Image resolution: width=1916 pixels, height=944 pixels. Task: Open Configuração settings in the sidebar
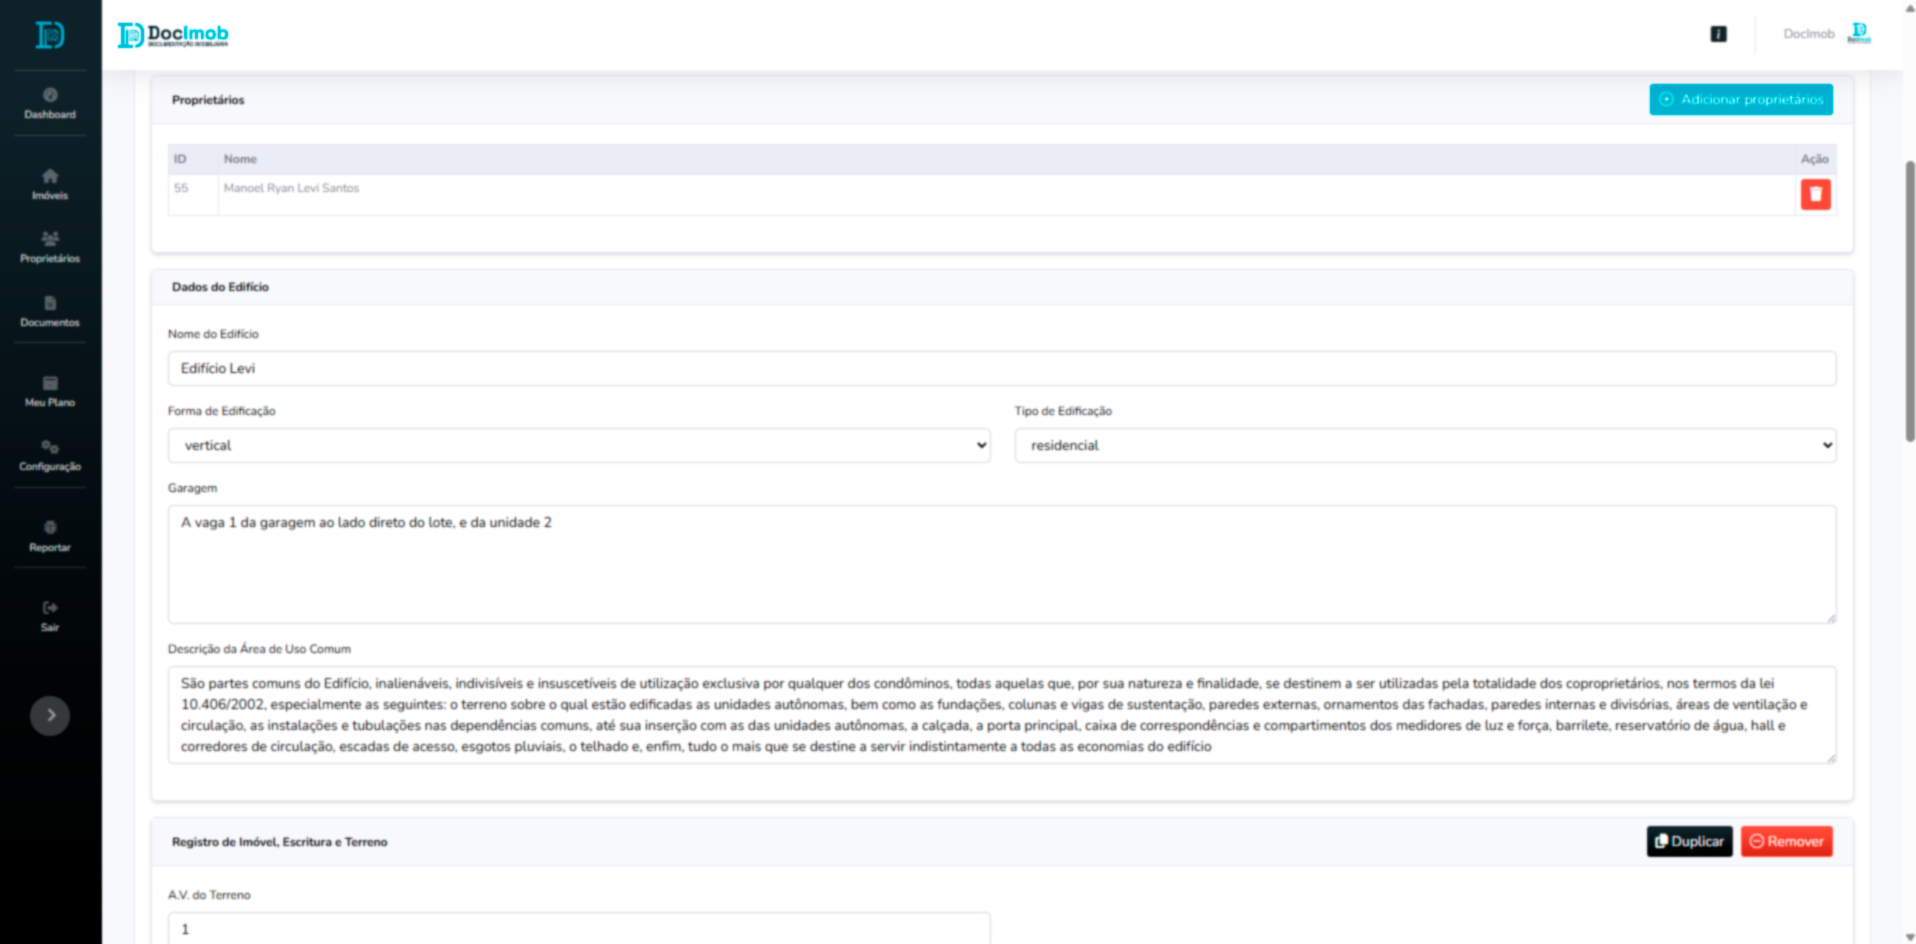click(x=50, y=455)
